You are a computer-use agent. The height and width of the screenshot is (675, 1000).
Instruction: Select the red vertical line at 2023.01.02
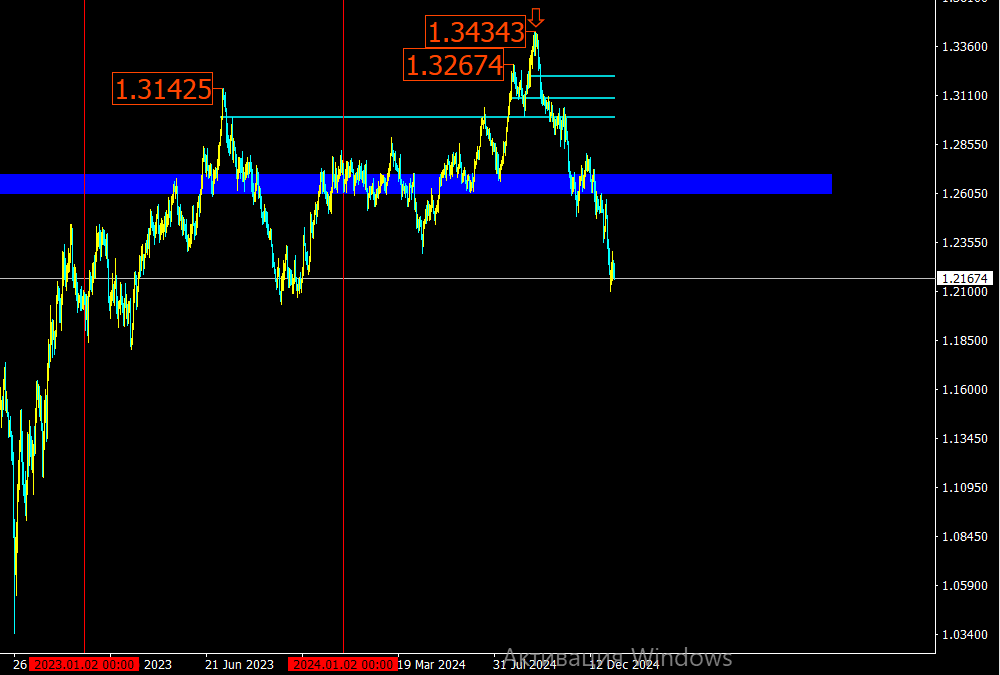[84, 325]
